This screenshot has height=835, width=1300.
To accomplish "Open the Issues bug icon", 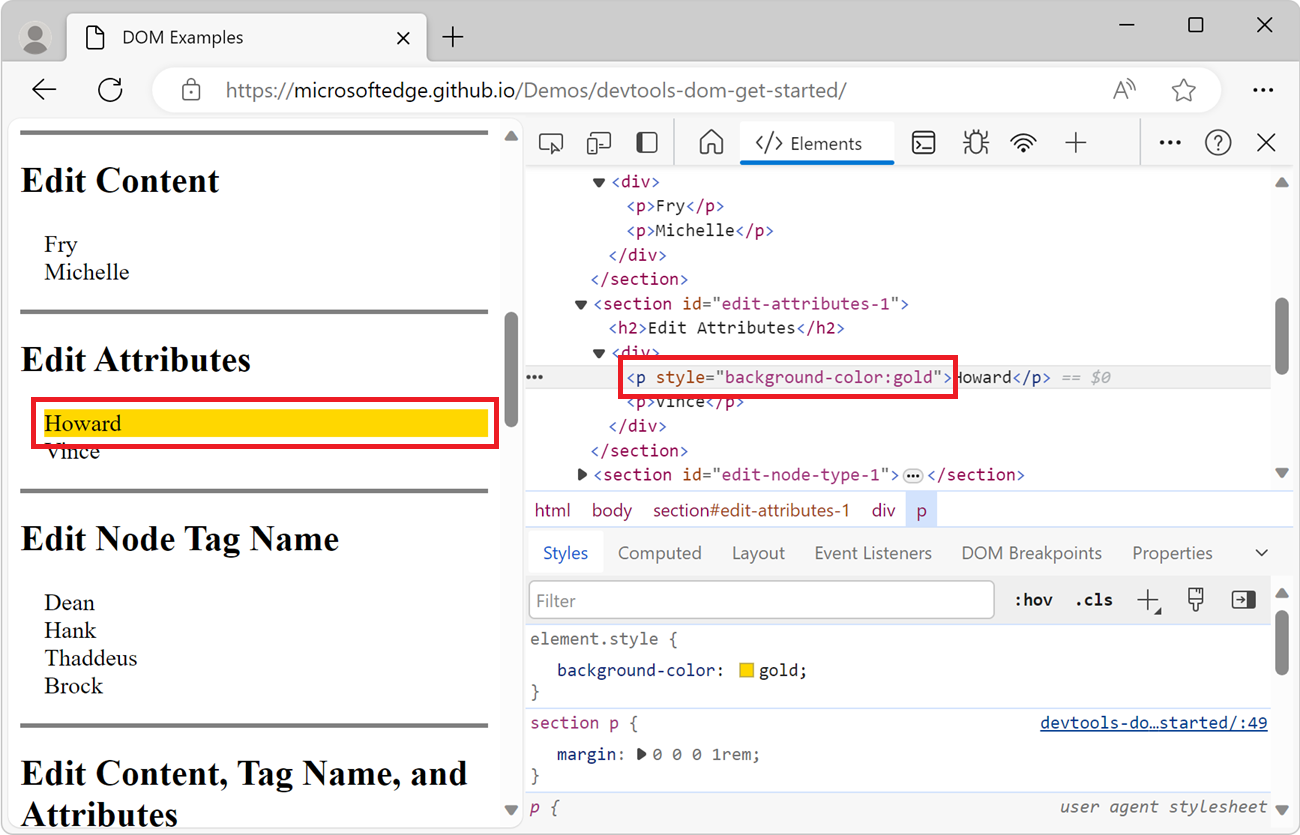I will [975, 142].
